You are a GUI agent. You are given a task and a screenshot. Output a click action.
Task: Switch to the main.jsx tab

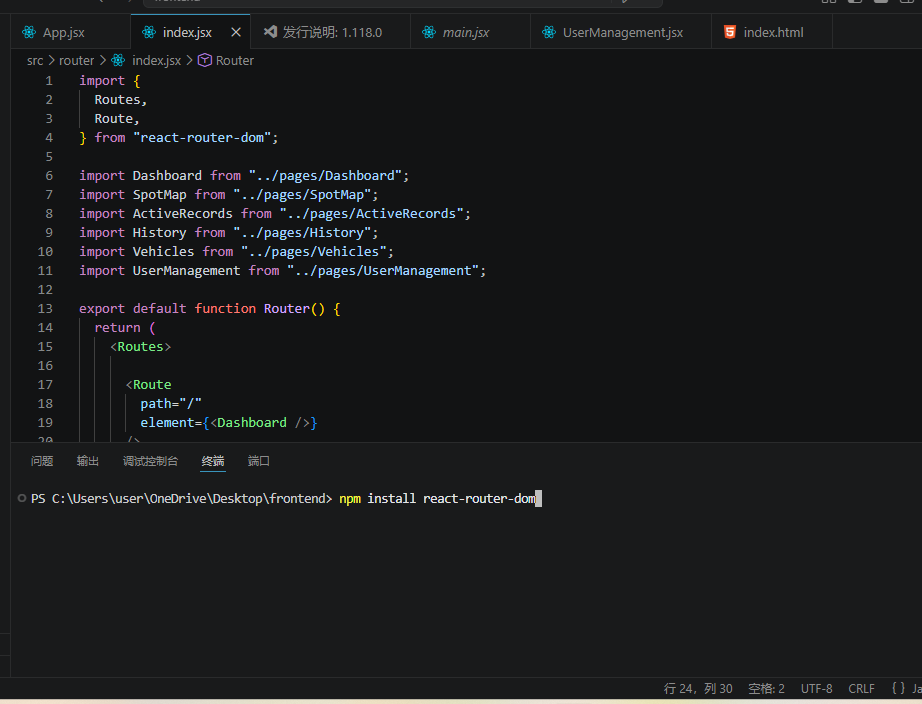click(466, 33)
